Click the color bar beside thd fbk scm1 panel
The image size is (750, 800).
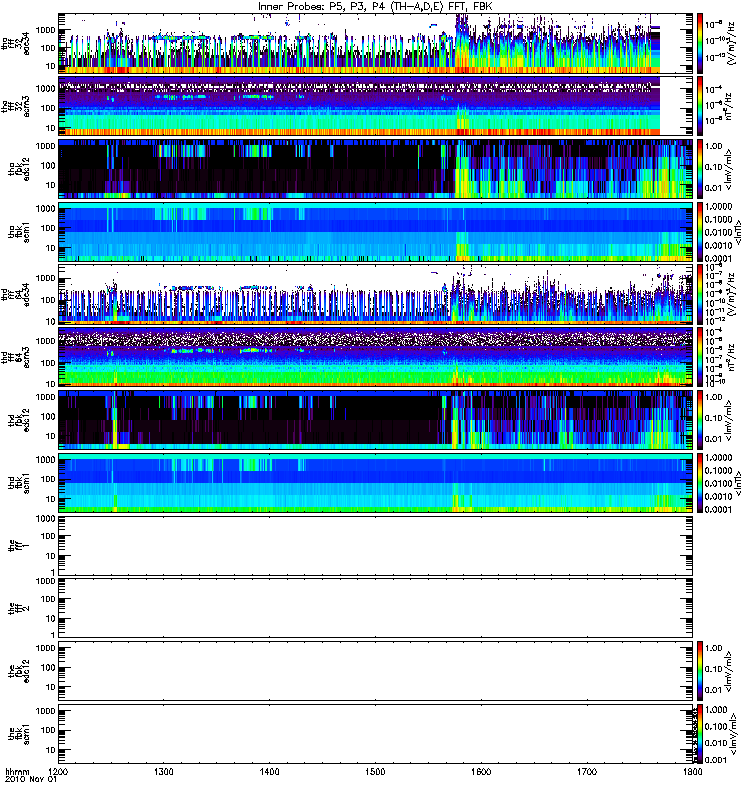pyautogui.click(x=700, y=482)
